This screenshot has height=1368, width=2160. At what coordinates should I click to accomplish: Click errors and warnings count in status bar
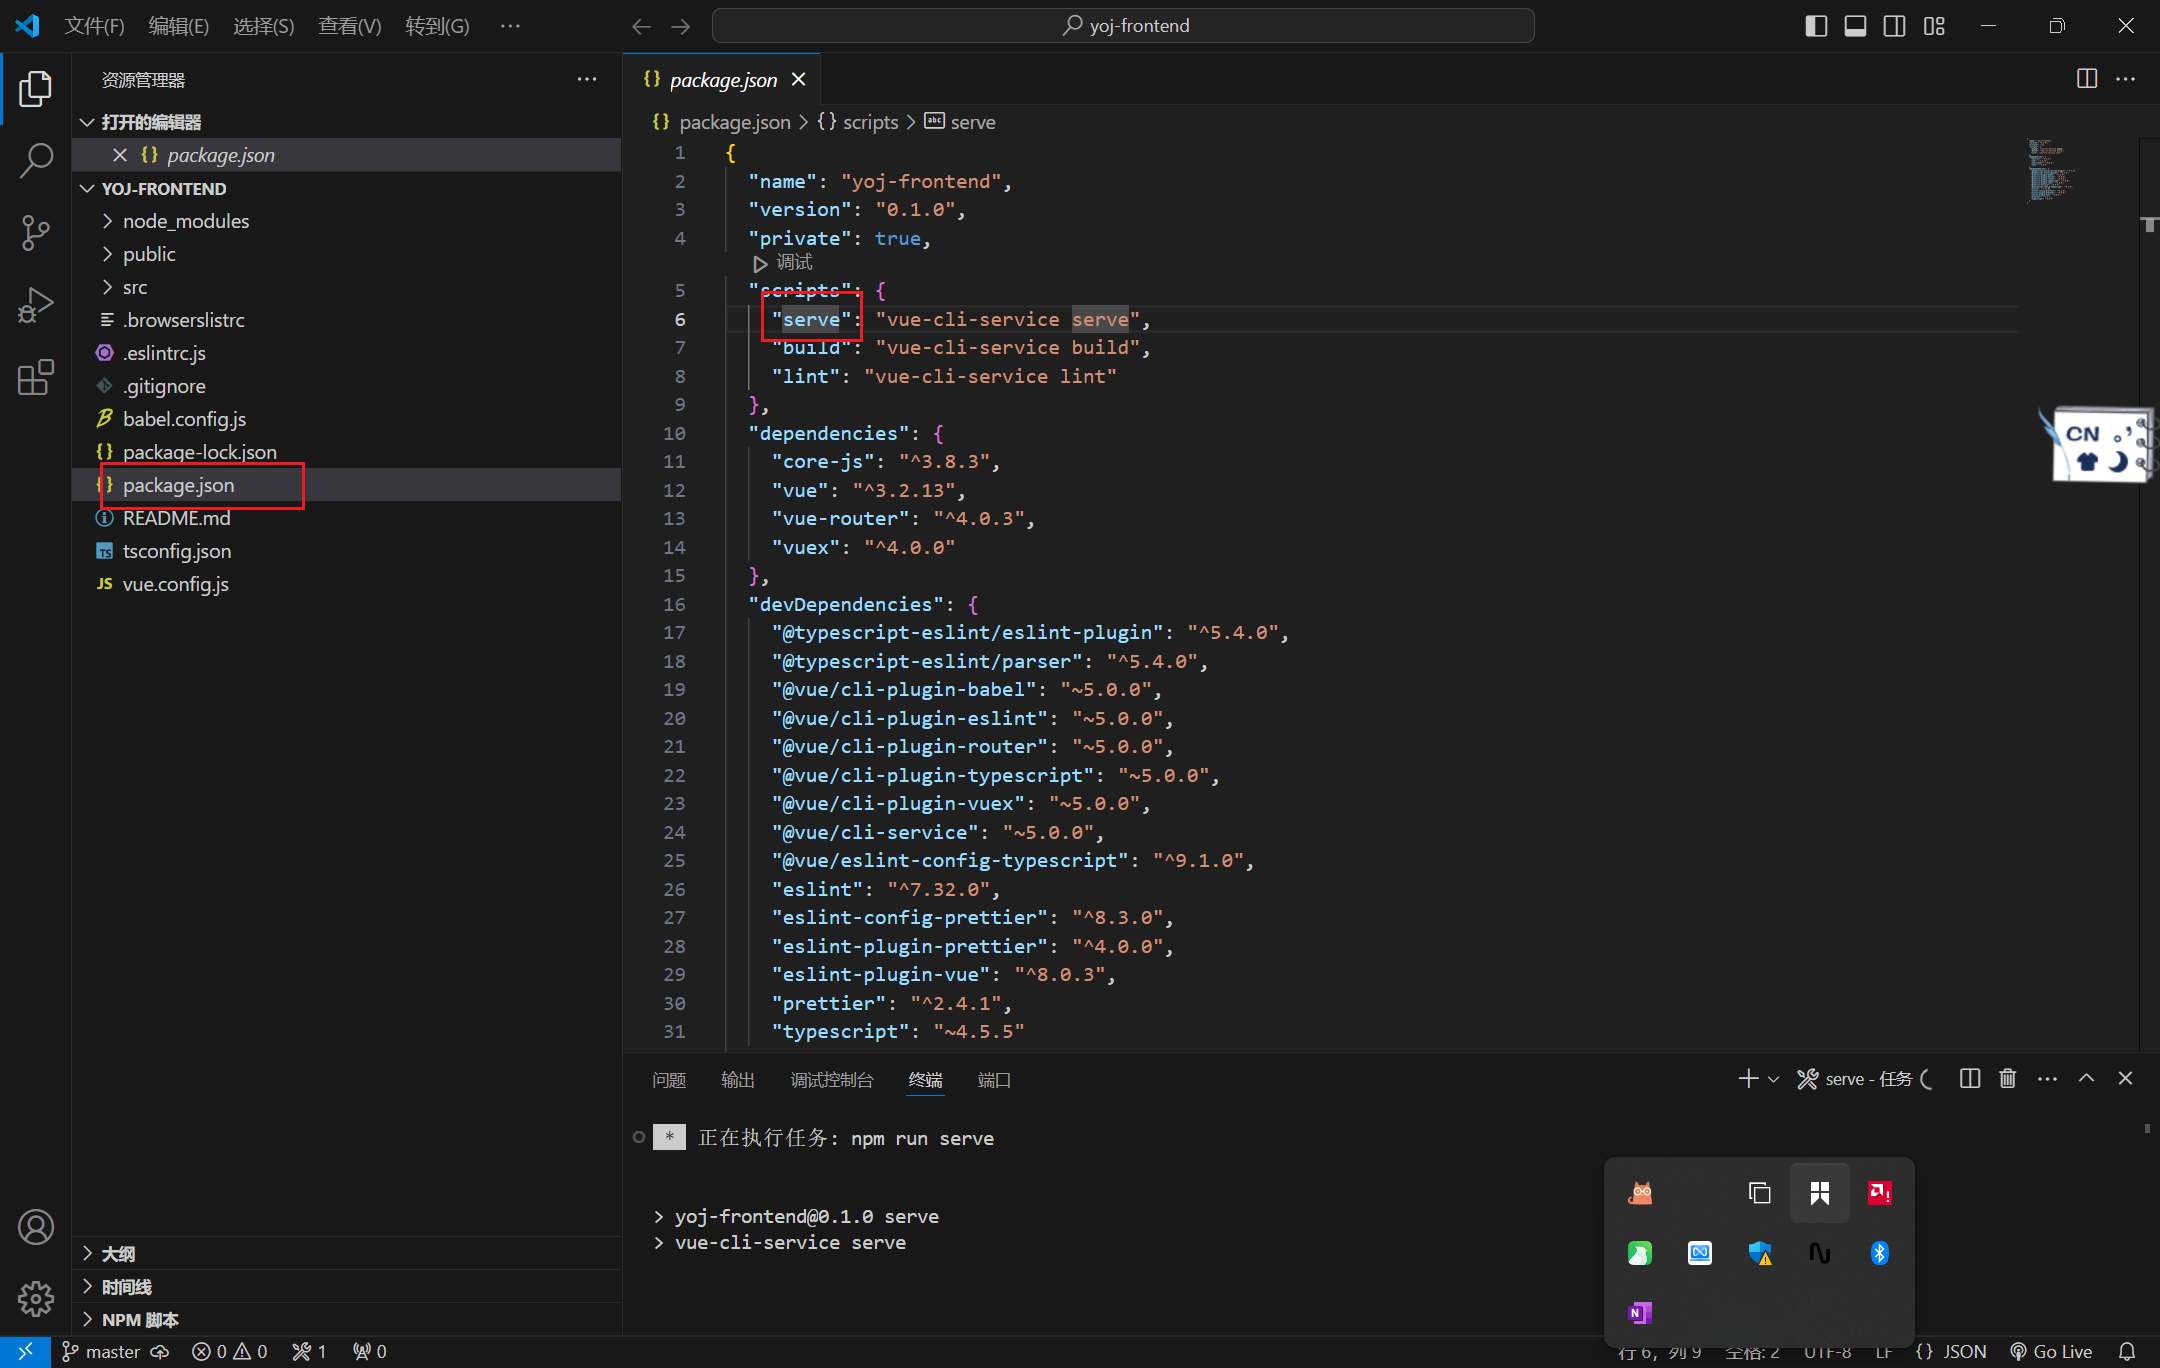[230, 1352]
